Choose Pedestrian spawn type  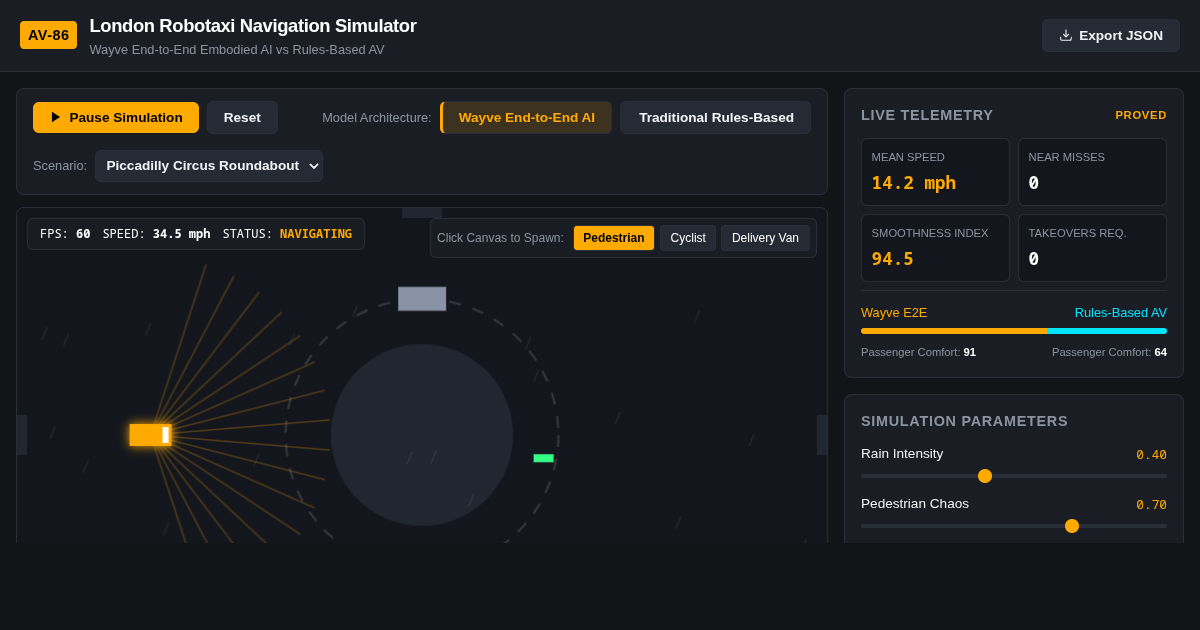(x=614, y=238)
